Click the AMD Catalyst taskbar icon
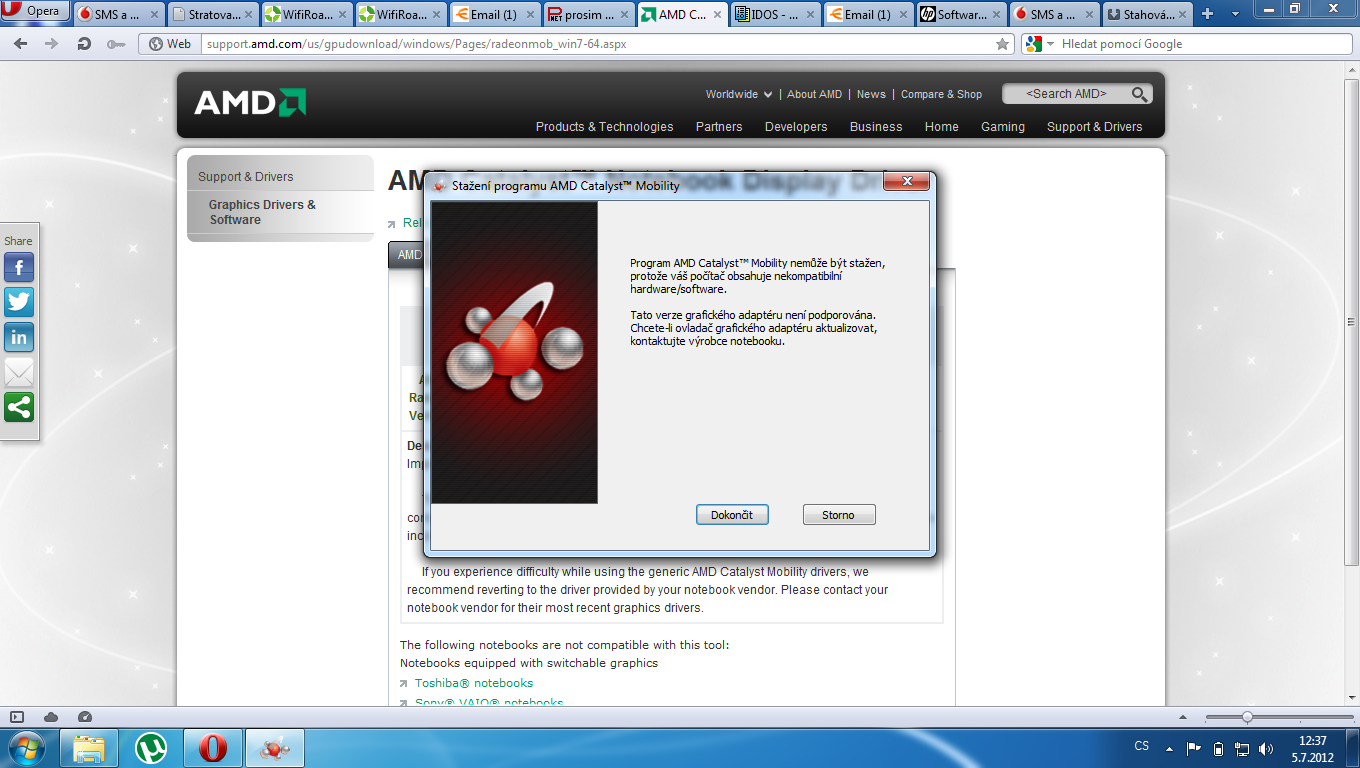This screenshot has height=768, width=1360. [x=273, y=748]
